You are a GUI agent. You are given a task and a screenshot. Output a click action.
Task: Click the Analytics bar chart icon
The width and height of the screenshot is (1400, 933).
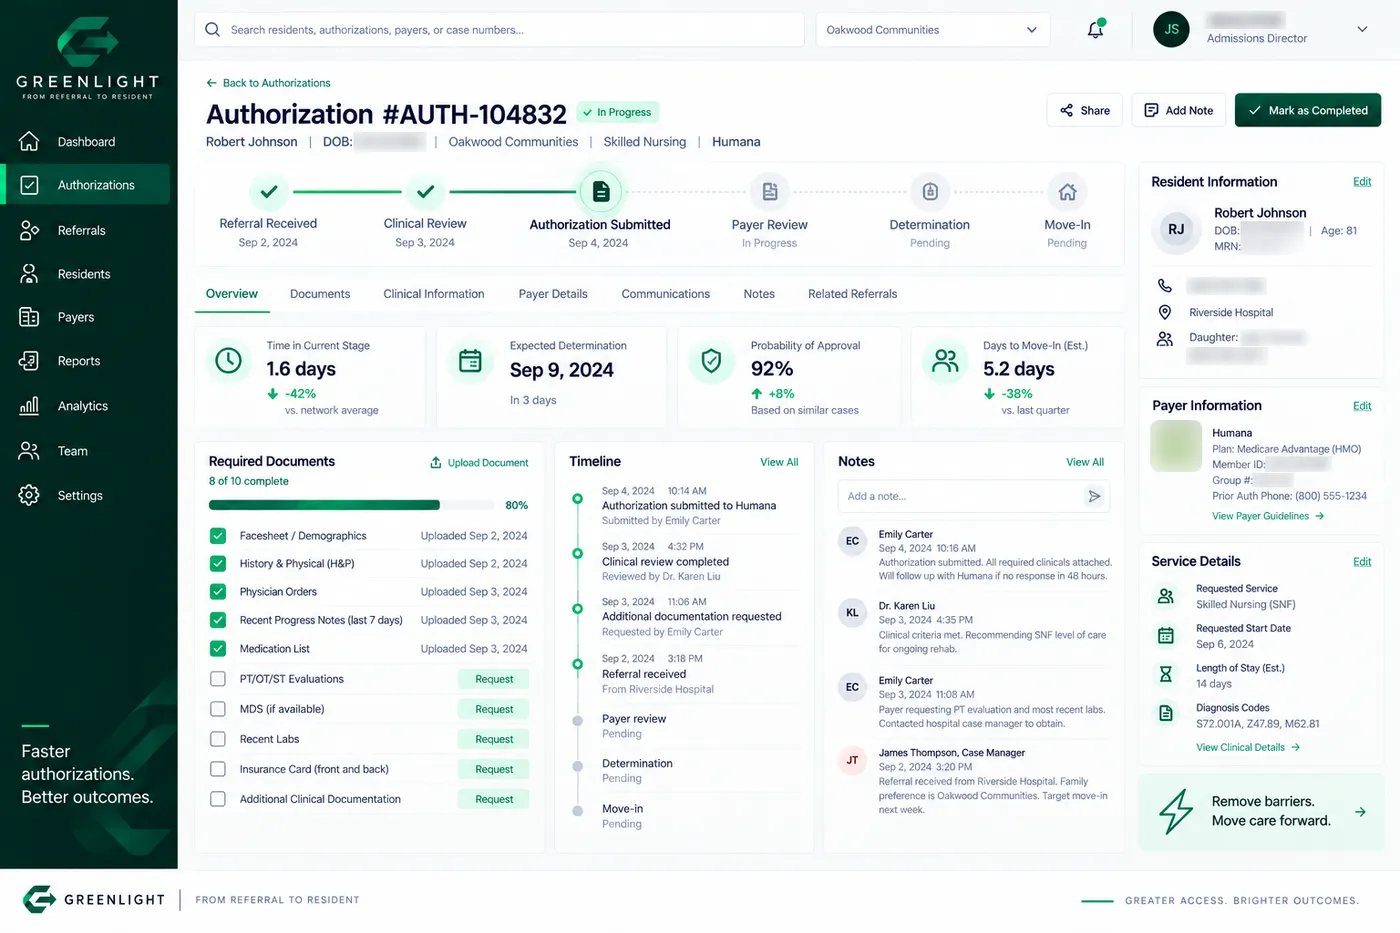point(29,405)
